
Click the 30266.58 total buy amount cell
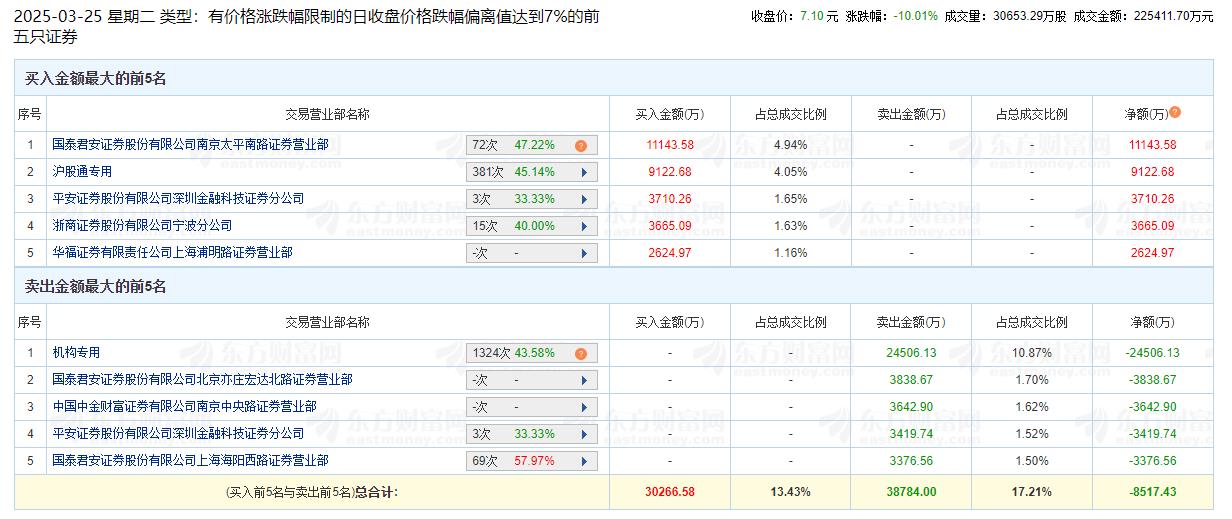click(x=670, y=492)
